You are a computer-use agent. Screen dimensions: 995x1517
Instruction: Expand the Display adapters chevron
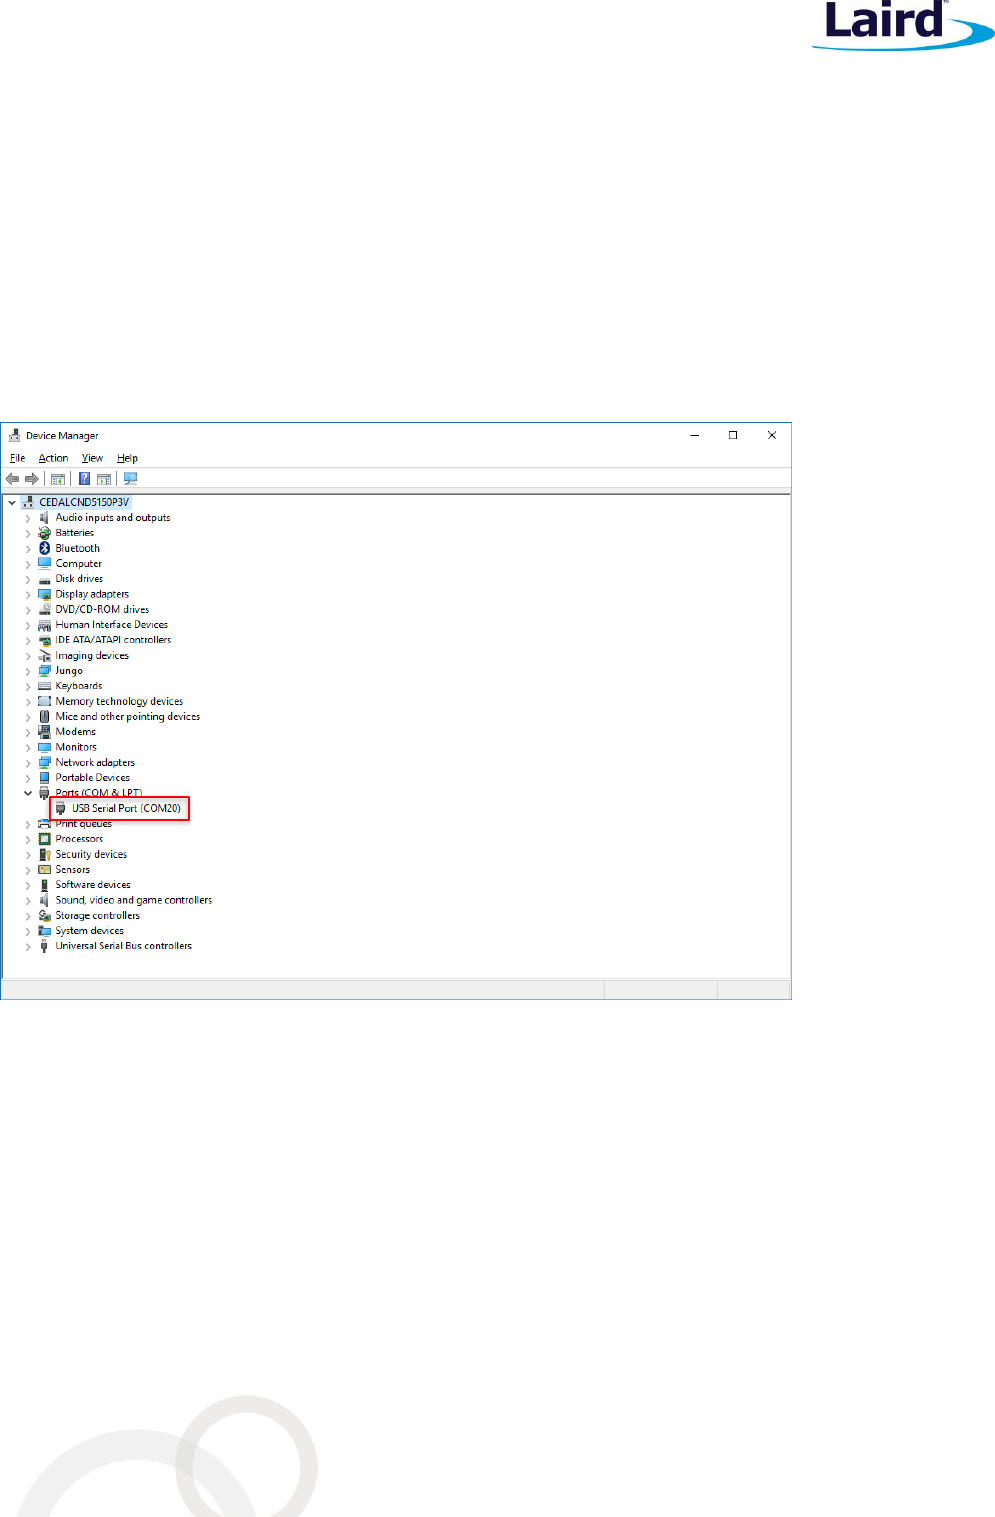click(28, 595)
